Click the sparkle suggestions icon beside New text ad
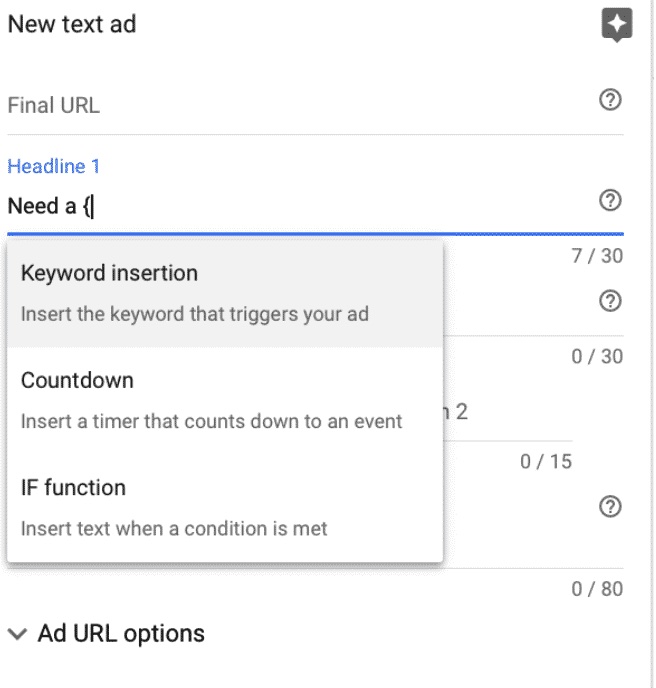656x688 pixels. coord(617,25)
